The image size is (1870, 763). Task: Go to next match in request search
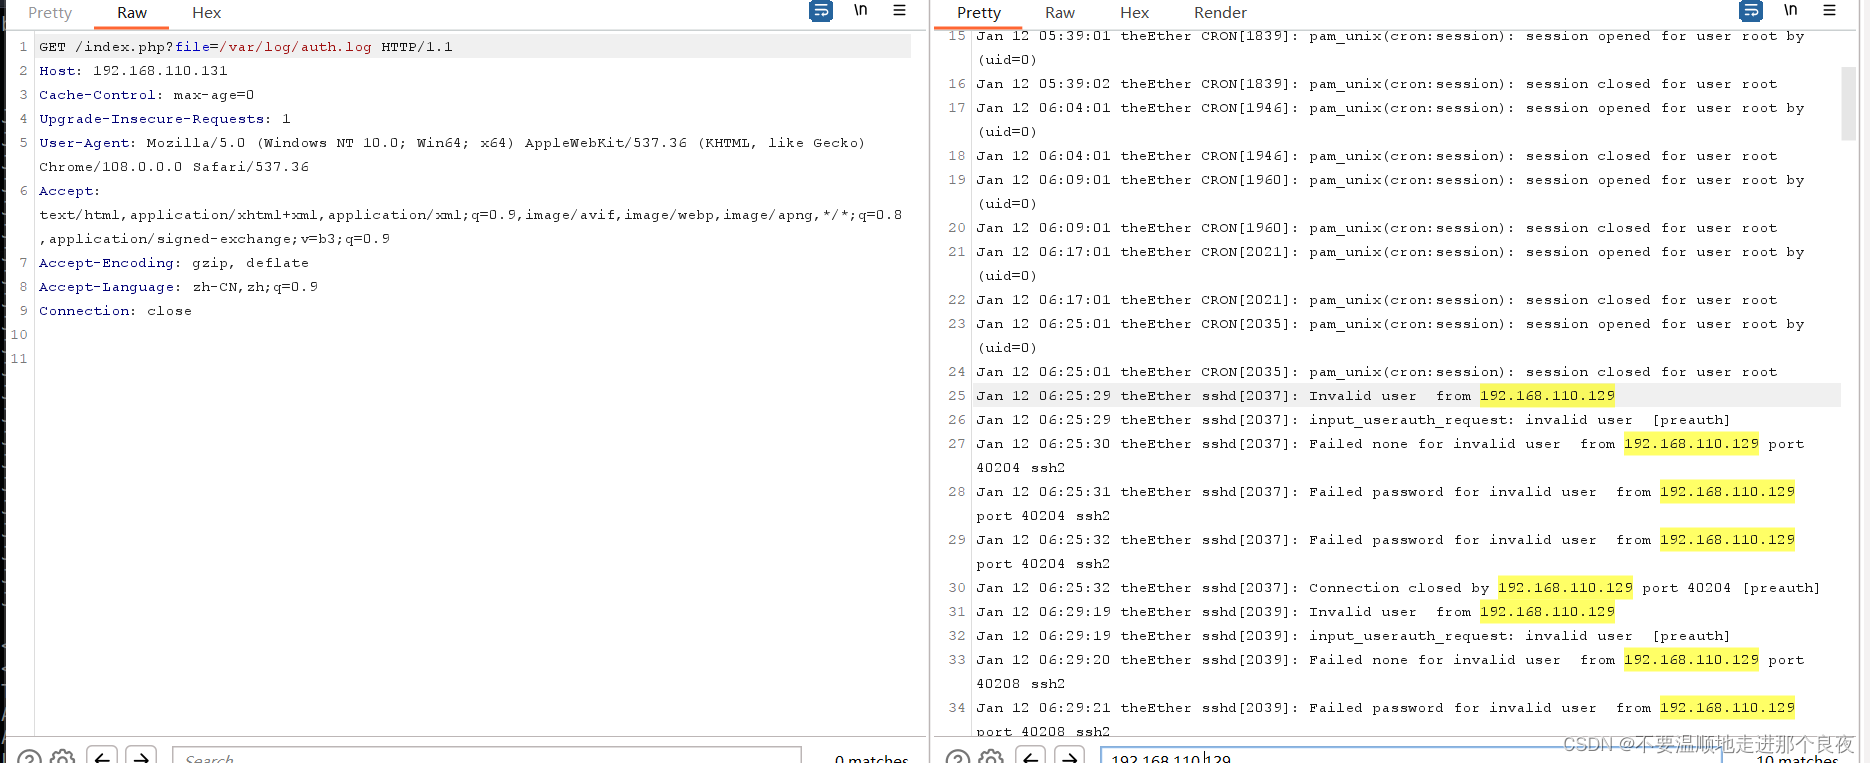[141, 756]
